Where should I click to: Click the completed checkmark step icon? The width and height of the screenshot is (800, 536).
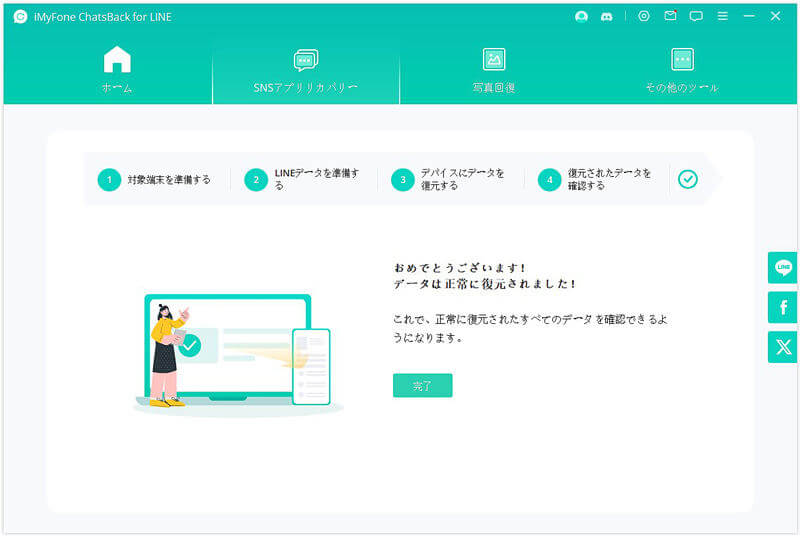[688, 180]
